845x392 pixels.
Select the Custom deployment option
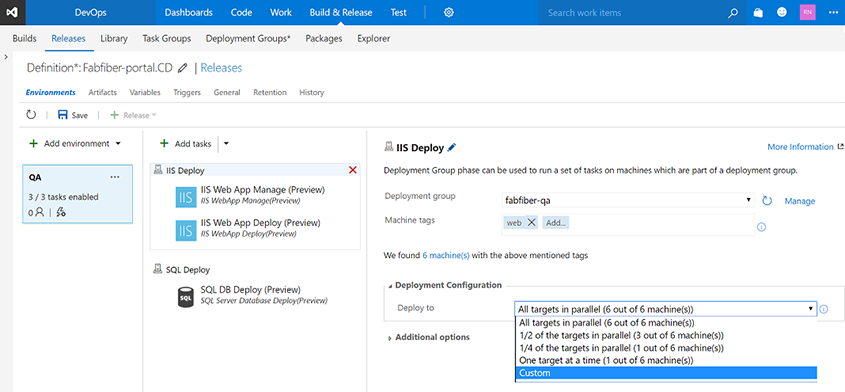[x=666, y=373]
